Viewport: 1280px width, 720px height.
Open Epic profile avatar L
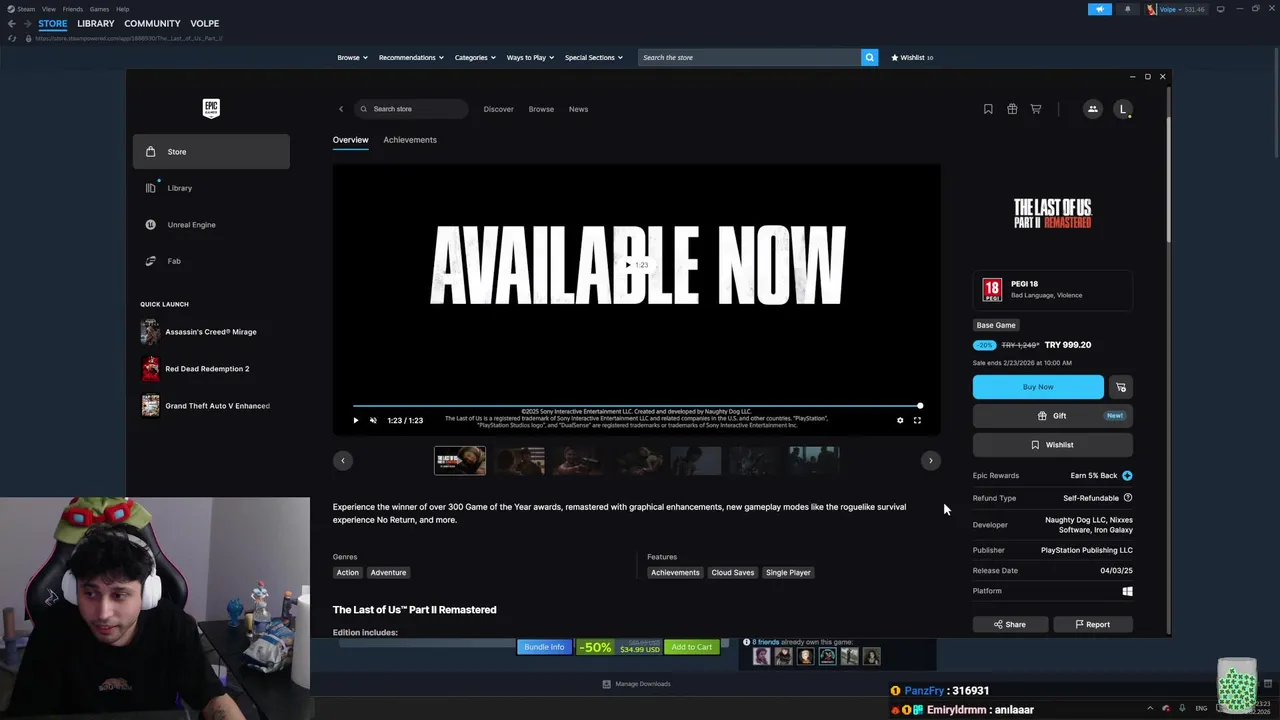1123,109
